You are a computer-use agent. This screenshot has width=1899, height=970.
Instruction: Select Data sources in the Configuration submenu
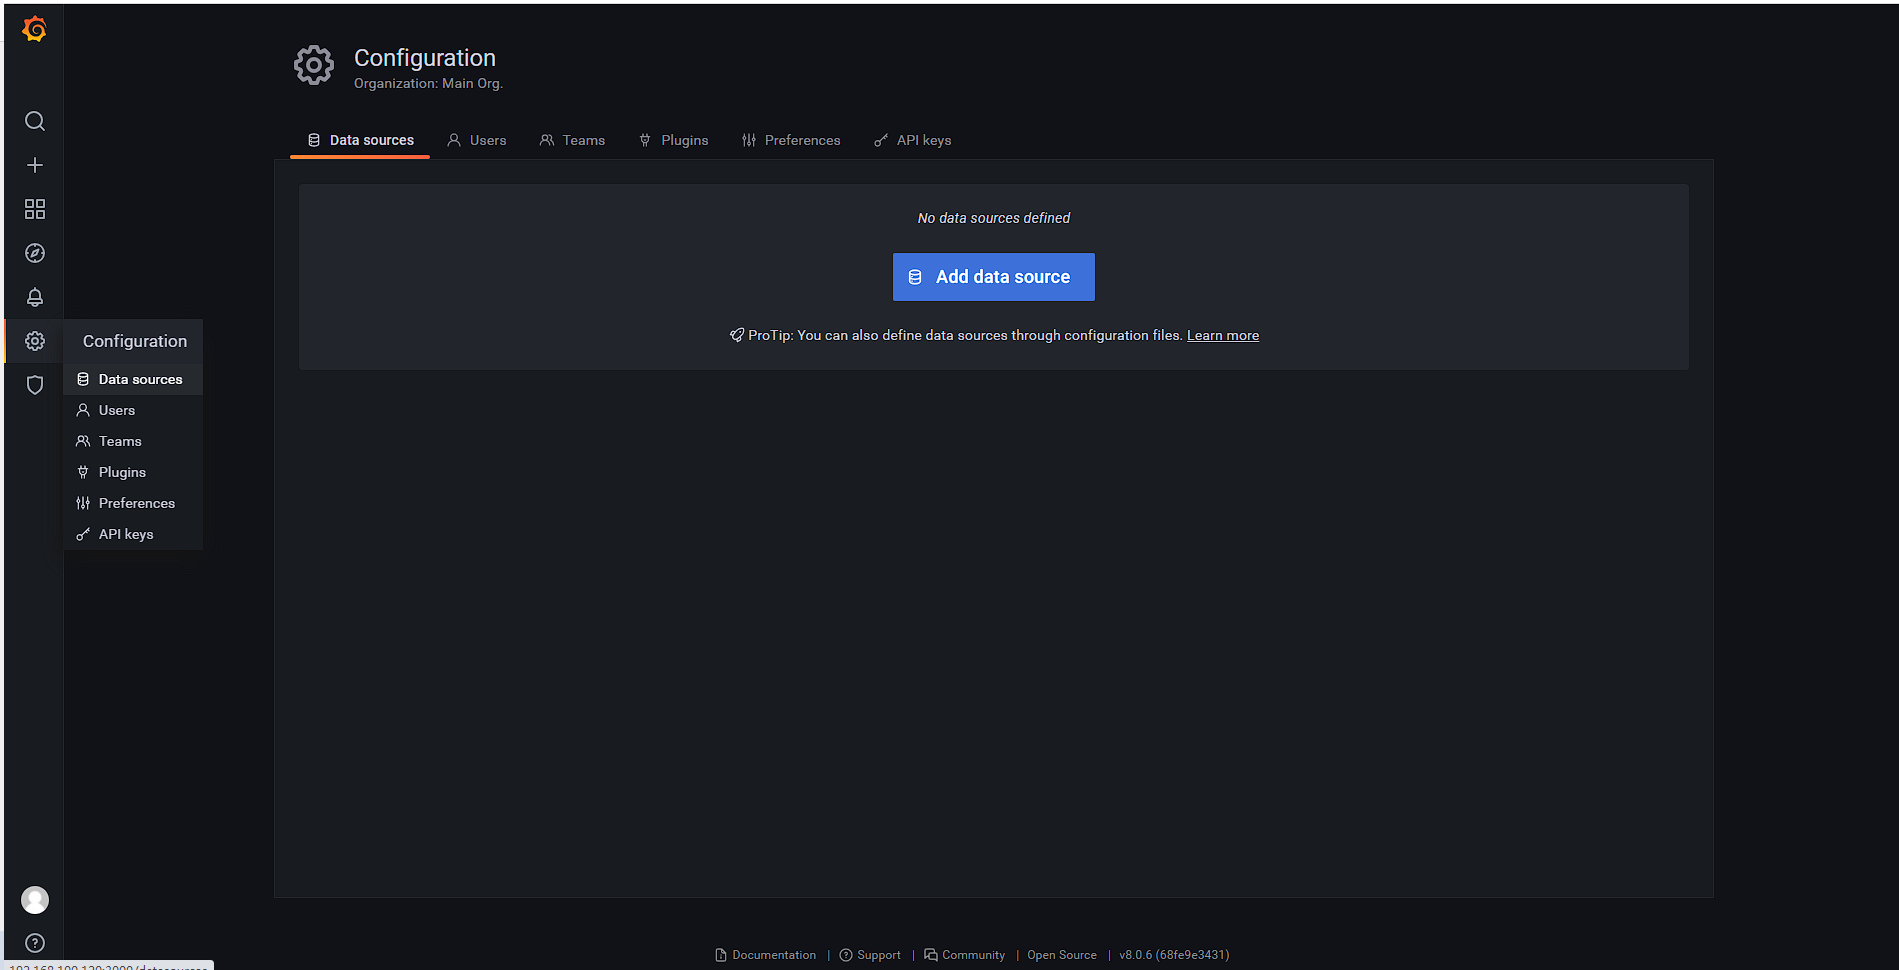(140, 378)
